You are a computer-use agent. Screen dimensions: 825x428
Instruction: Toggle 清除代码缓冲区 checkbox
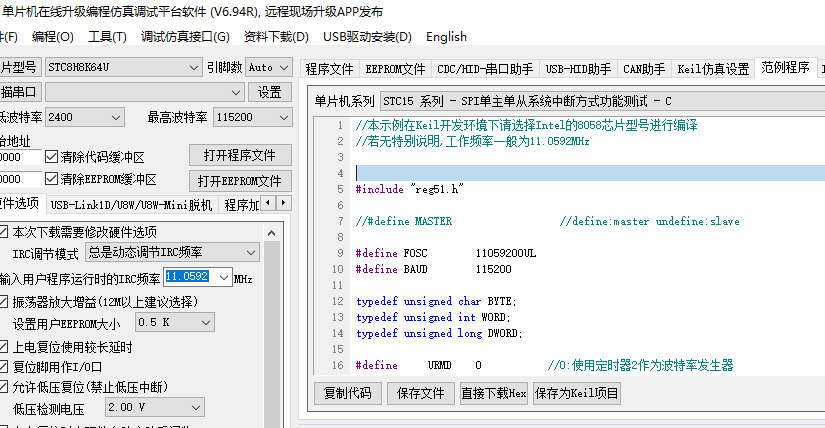(51, 156)
